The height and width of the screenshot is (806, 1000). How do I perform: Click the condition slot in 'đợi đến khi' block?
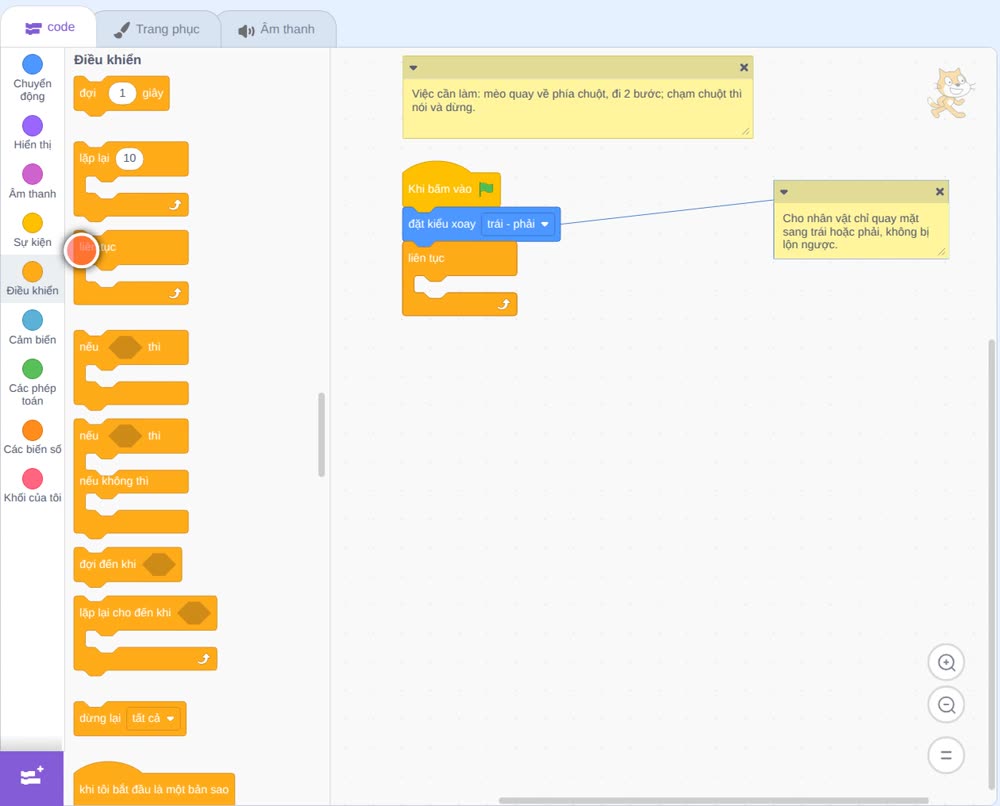tap(159, 564)
